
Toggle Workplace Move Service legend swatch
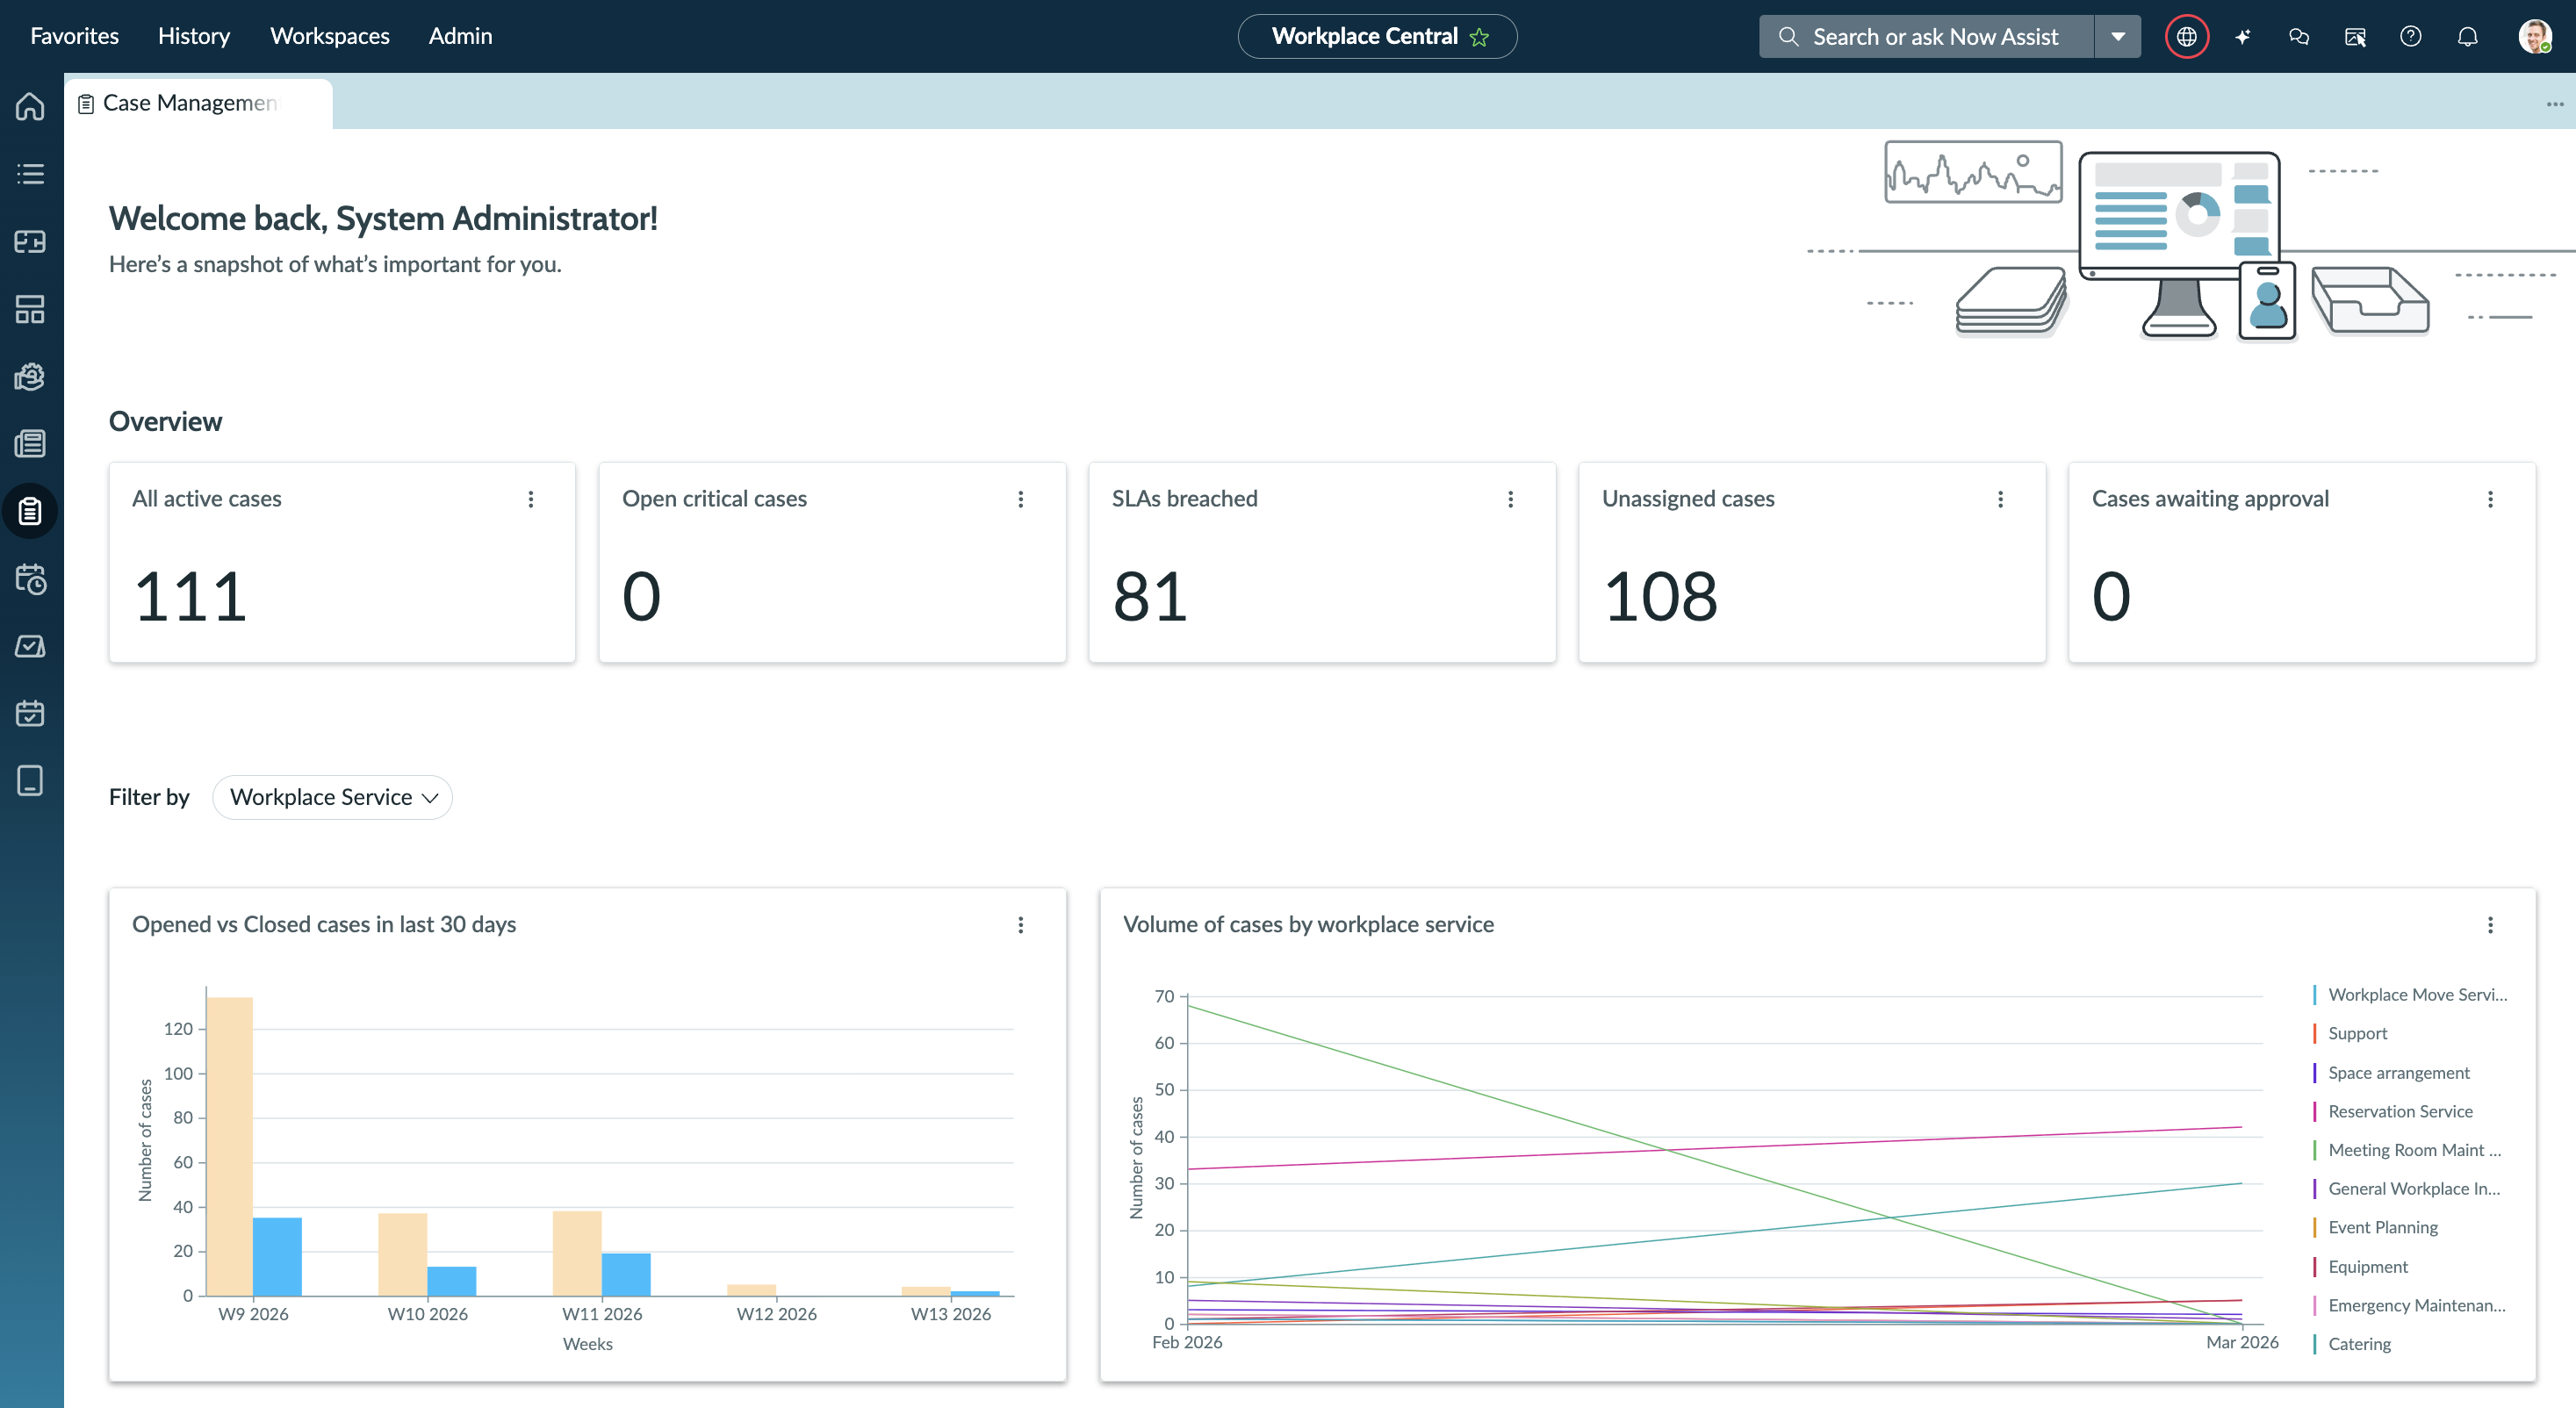point(2315,995)
